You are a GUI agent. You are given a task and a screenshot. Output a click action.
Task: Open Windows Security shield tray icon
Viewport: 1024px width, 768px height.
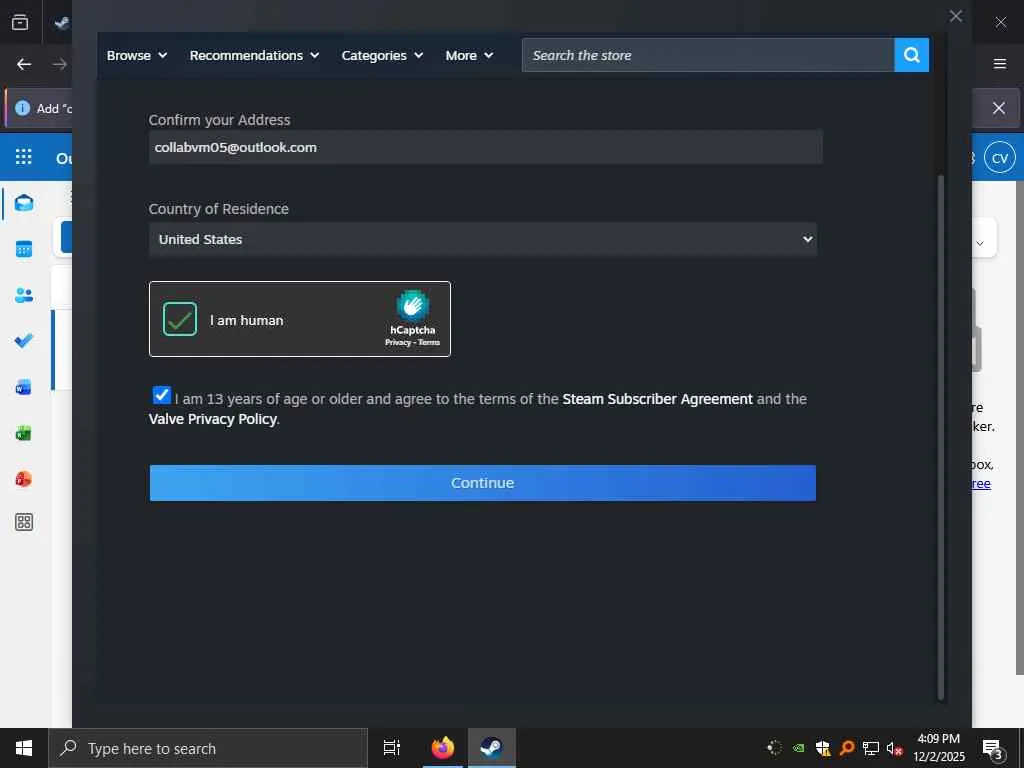coord(822,748)
